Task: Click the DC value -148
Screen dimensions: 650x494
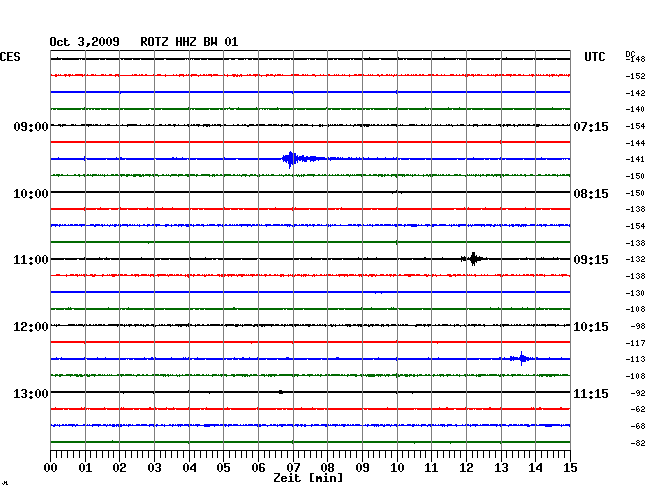Action: click(x=636, y=59)
